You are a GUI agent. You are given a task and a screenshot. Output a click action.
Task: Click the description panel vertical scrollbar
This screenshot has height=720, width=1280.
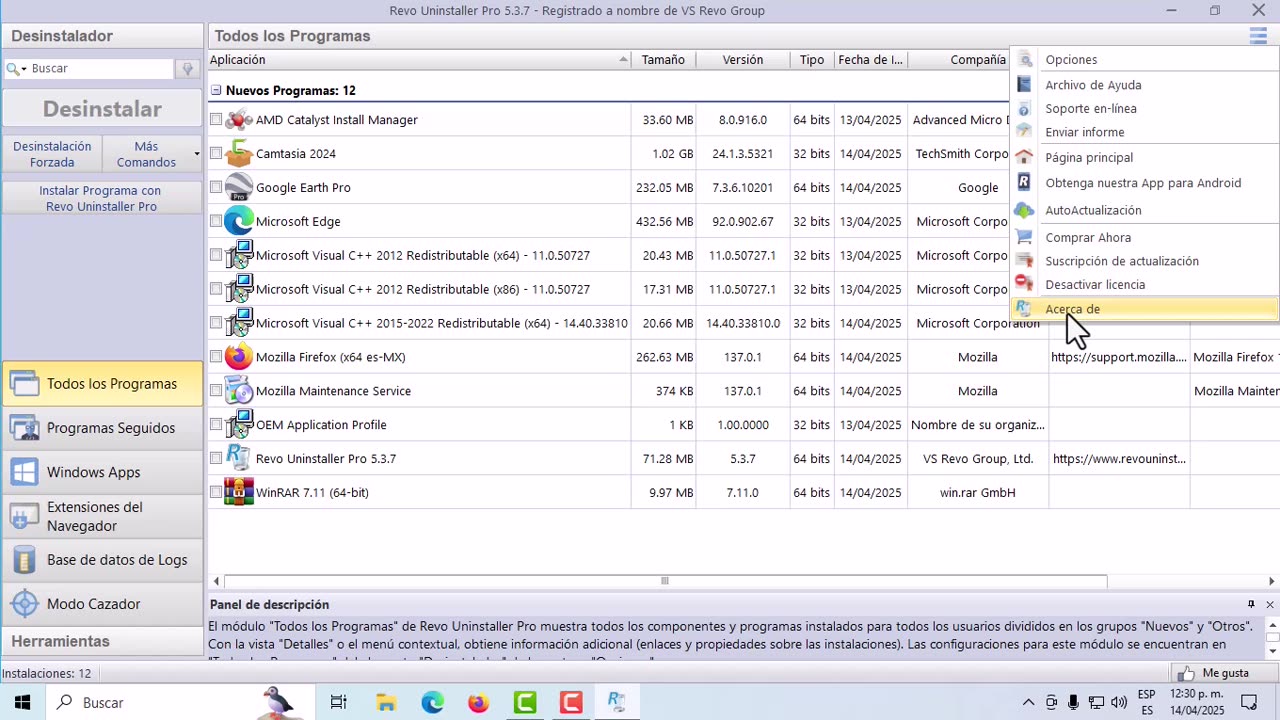tap(1272, 638)
